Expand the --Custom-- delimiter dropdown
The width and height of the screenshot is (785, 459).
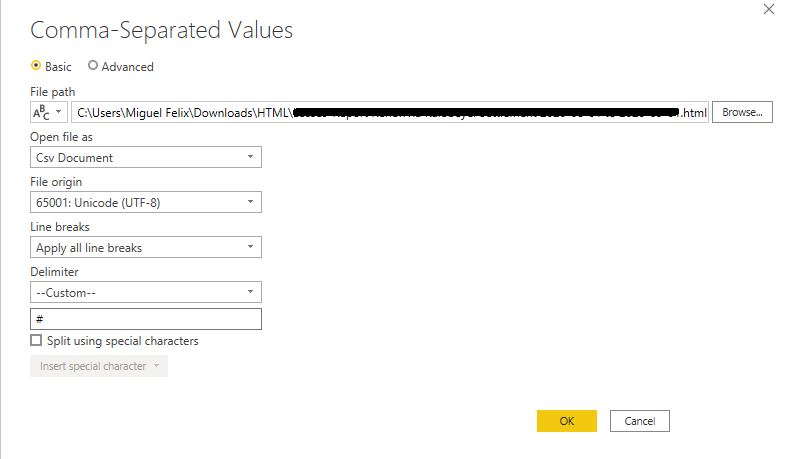coord(146,292)
